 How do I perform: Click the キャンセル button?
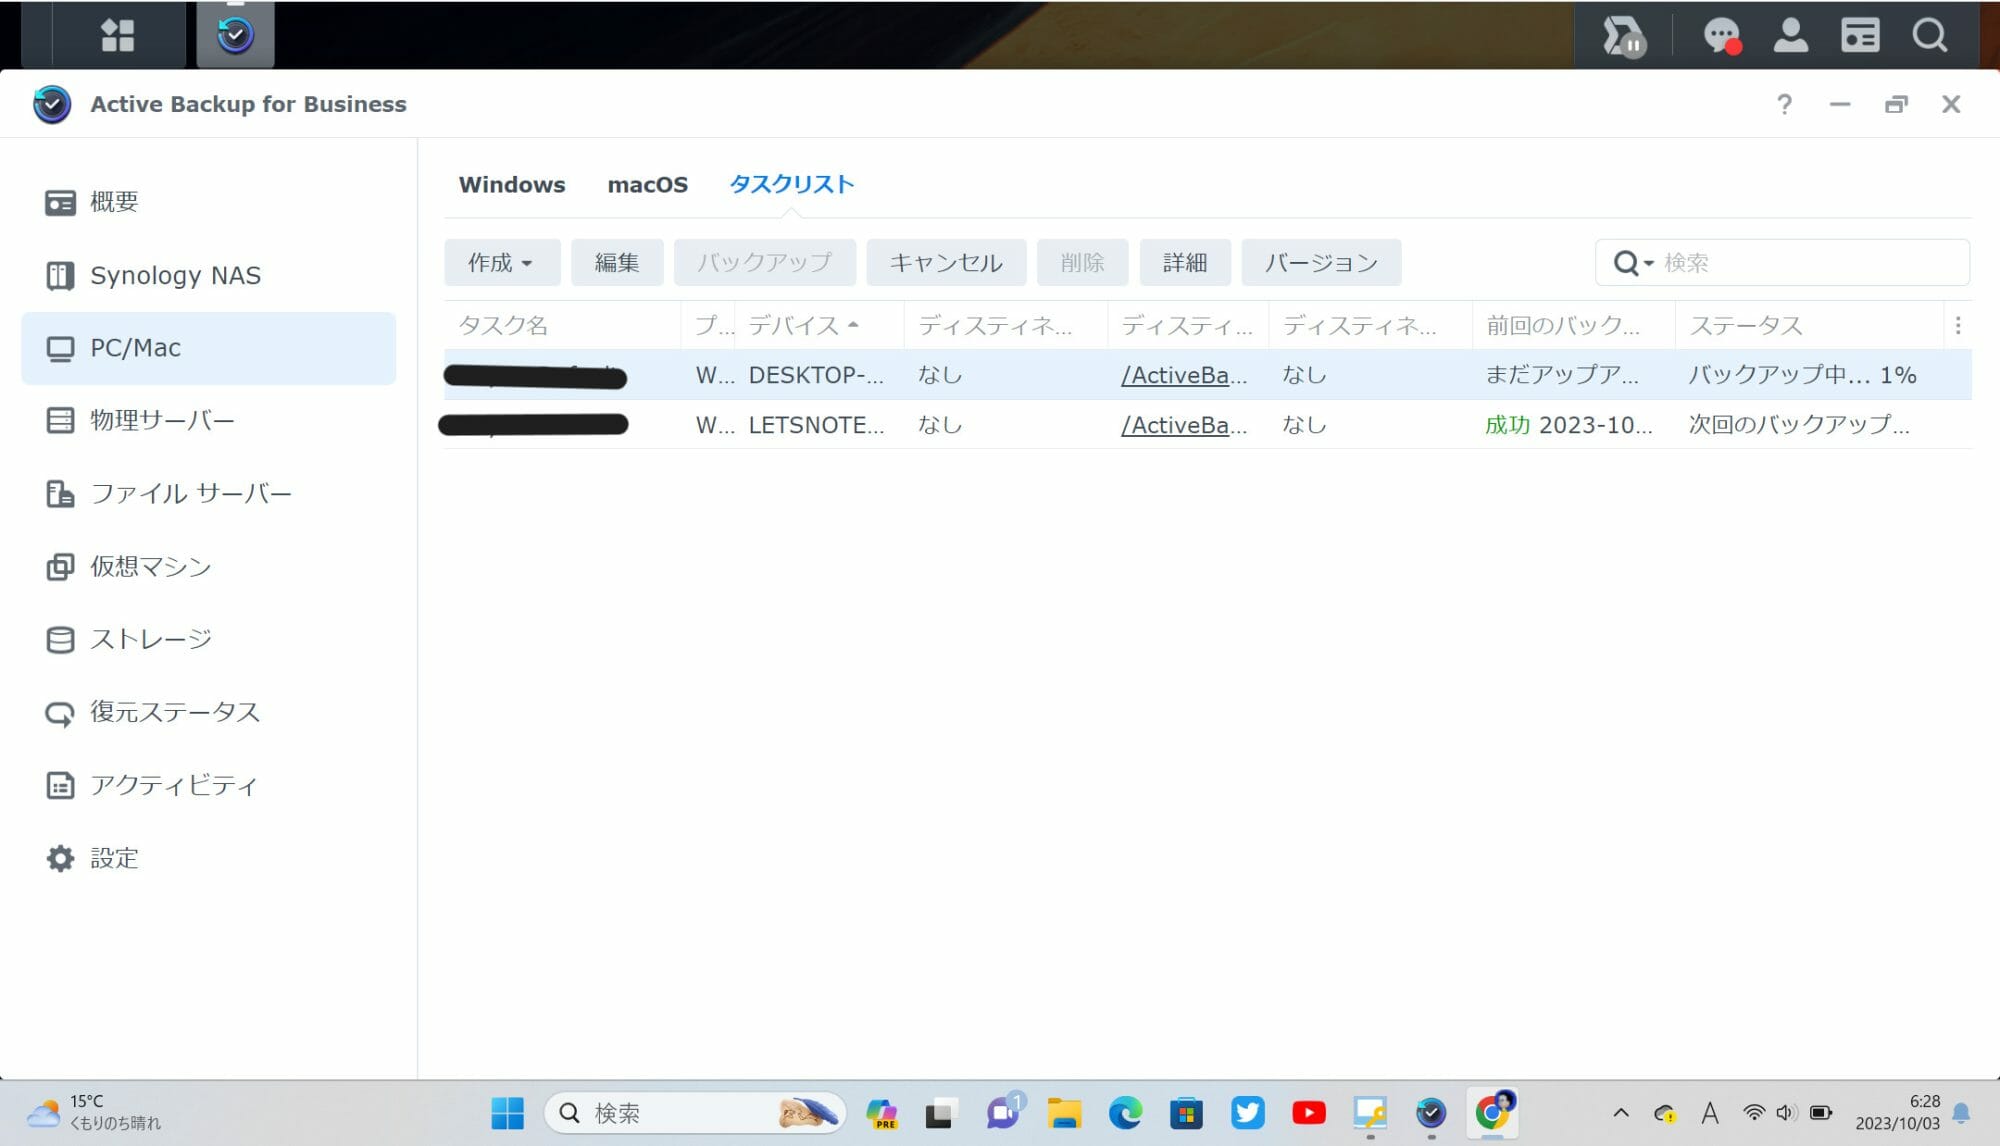(946, 262)
